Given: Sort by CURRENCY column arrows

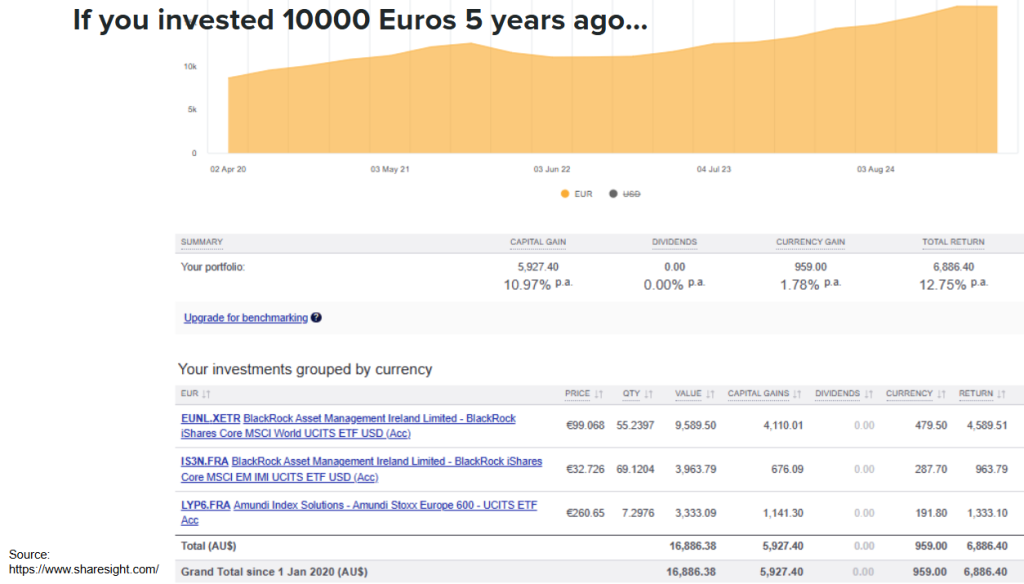Looking at the screenshot, I should (941, 394).
